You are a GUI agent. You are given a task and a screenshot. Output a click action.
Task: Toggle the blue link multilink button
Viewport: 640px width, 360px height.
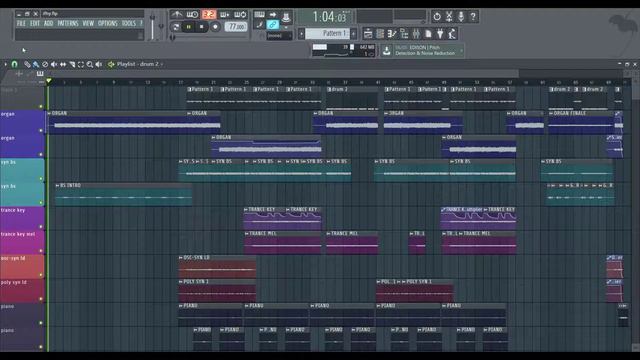273,25
